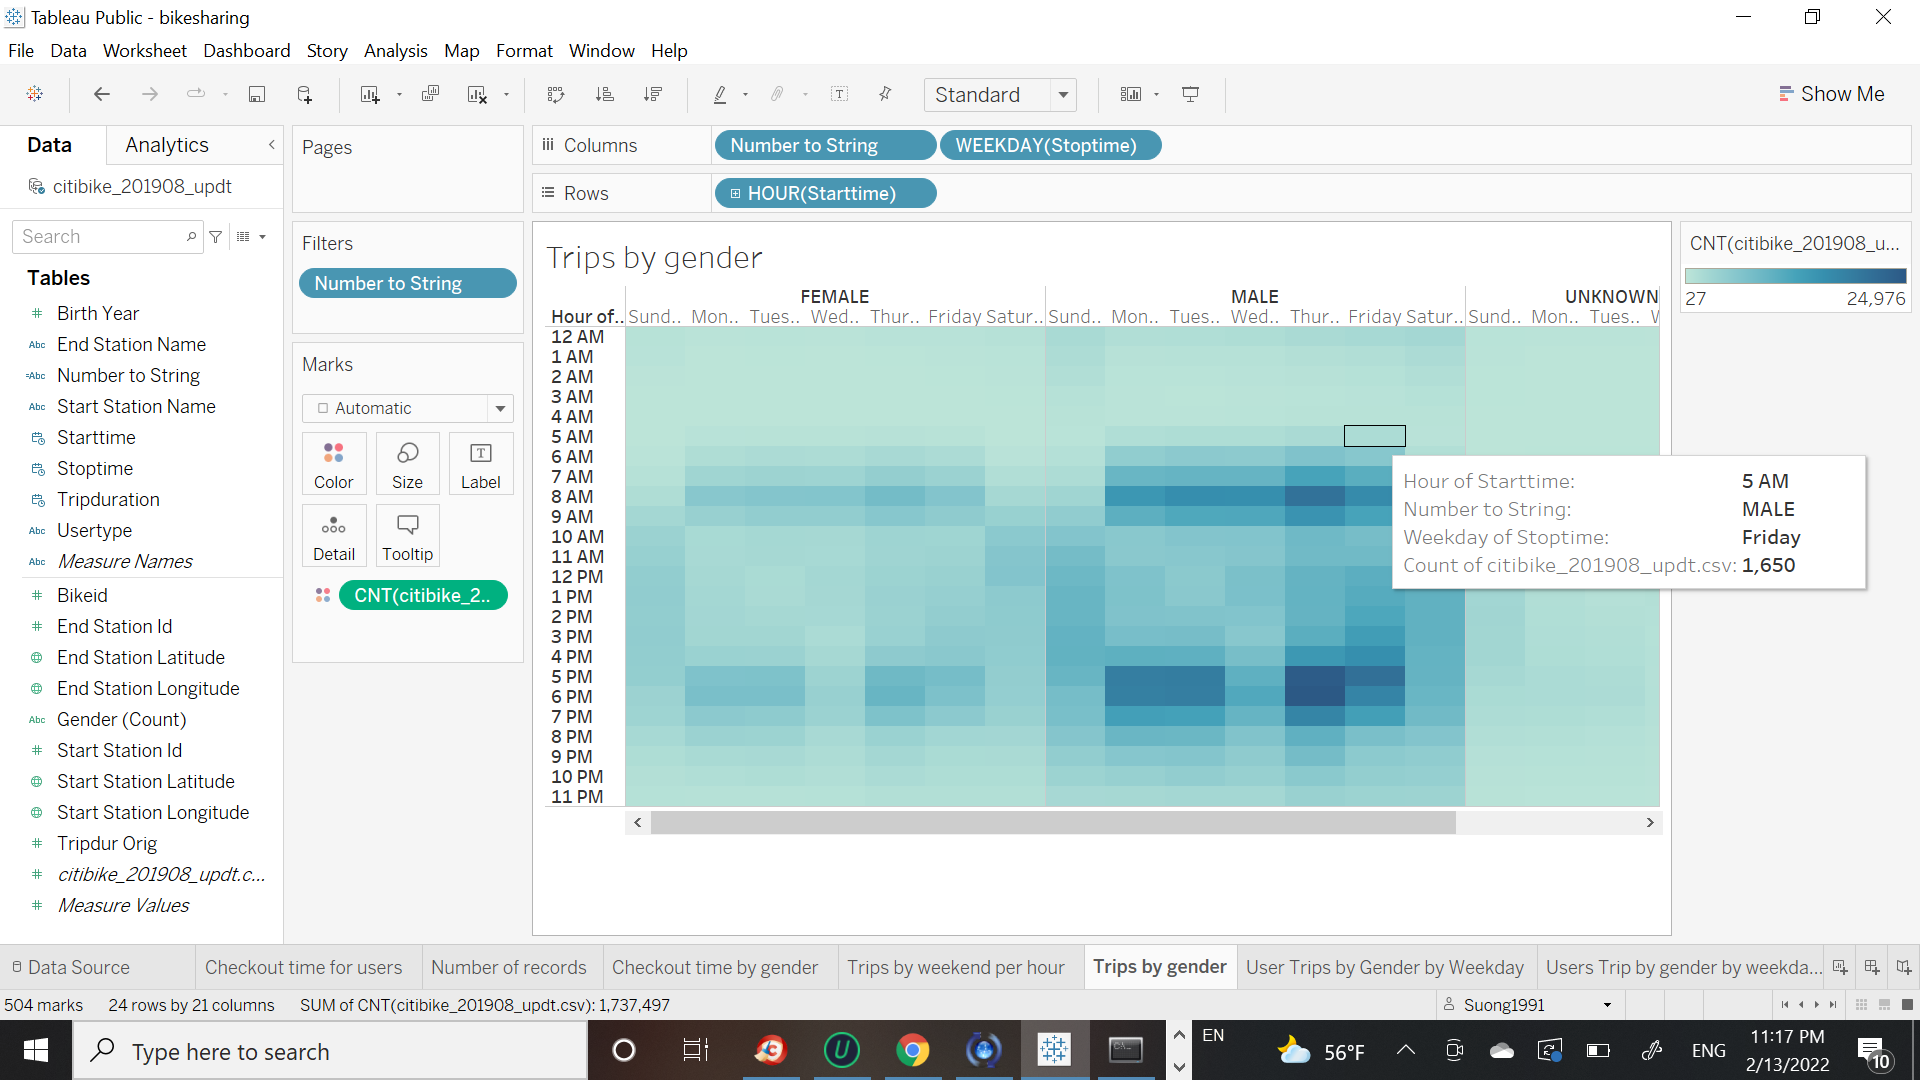This screenshot has width=1920, height=1080.
Task: Expand the Automatic mark type dropdown
Action: click(407, 408)
